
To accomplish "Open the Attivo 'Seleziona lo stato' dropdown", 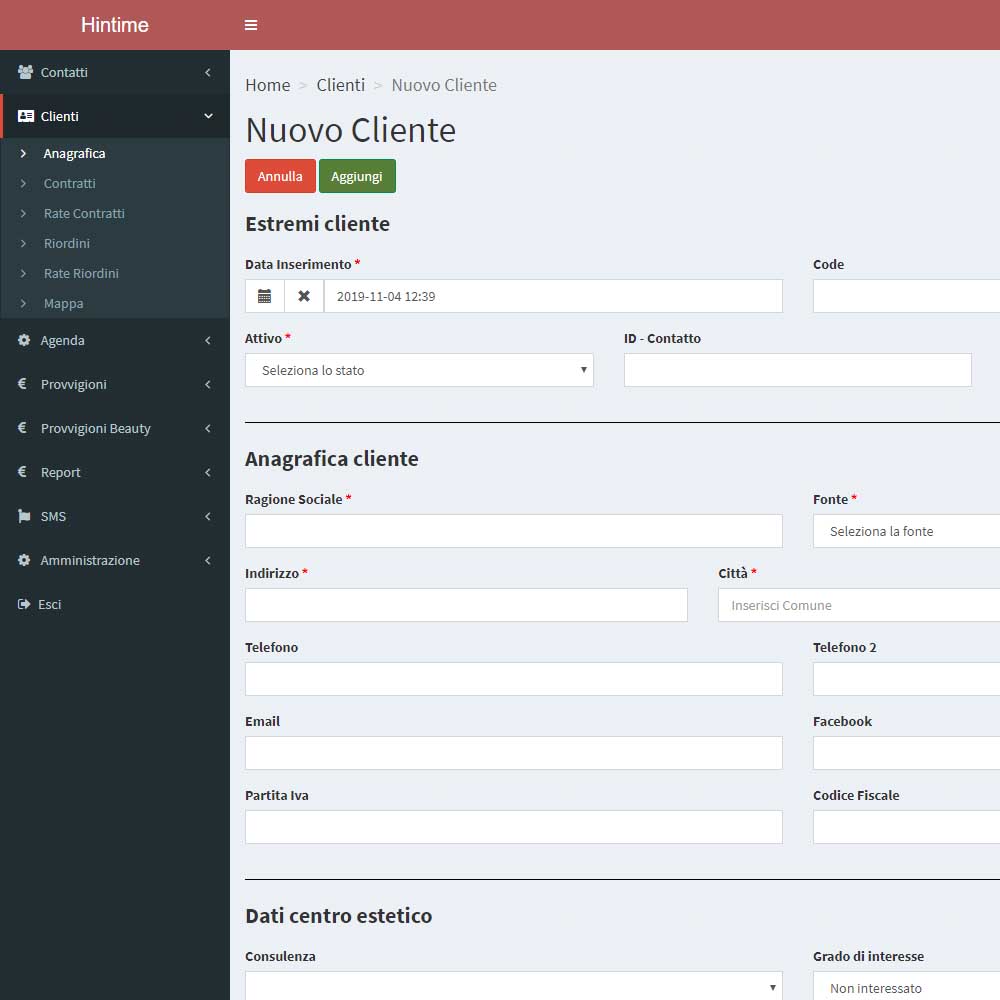I will tap(419, 370).
